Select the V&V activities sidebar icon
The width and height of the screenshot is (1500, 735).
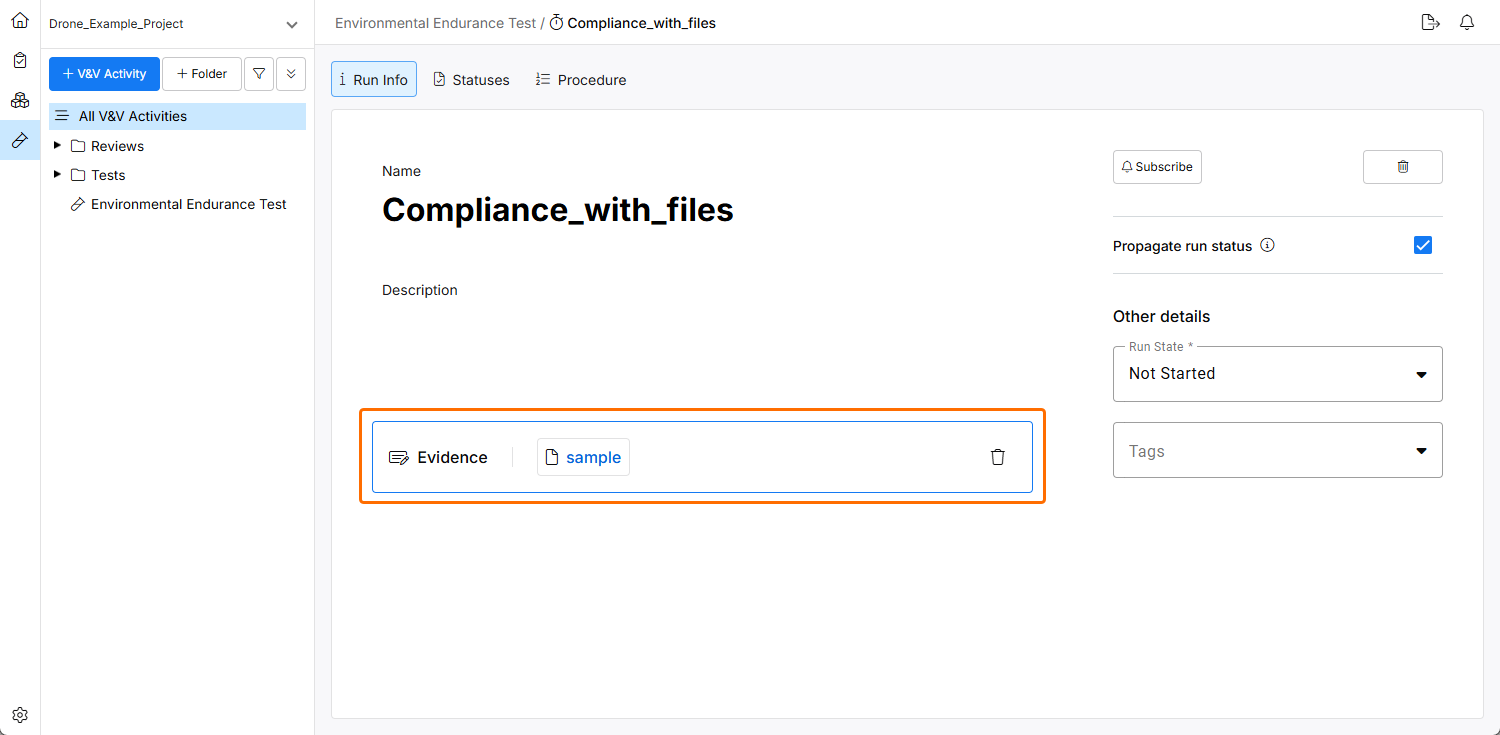pyautogui.click(x=20, y=140)
